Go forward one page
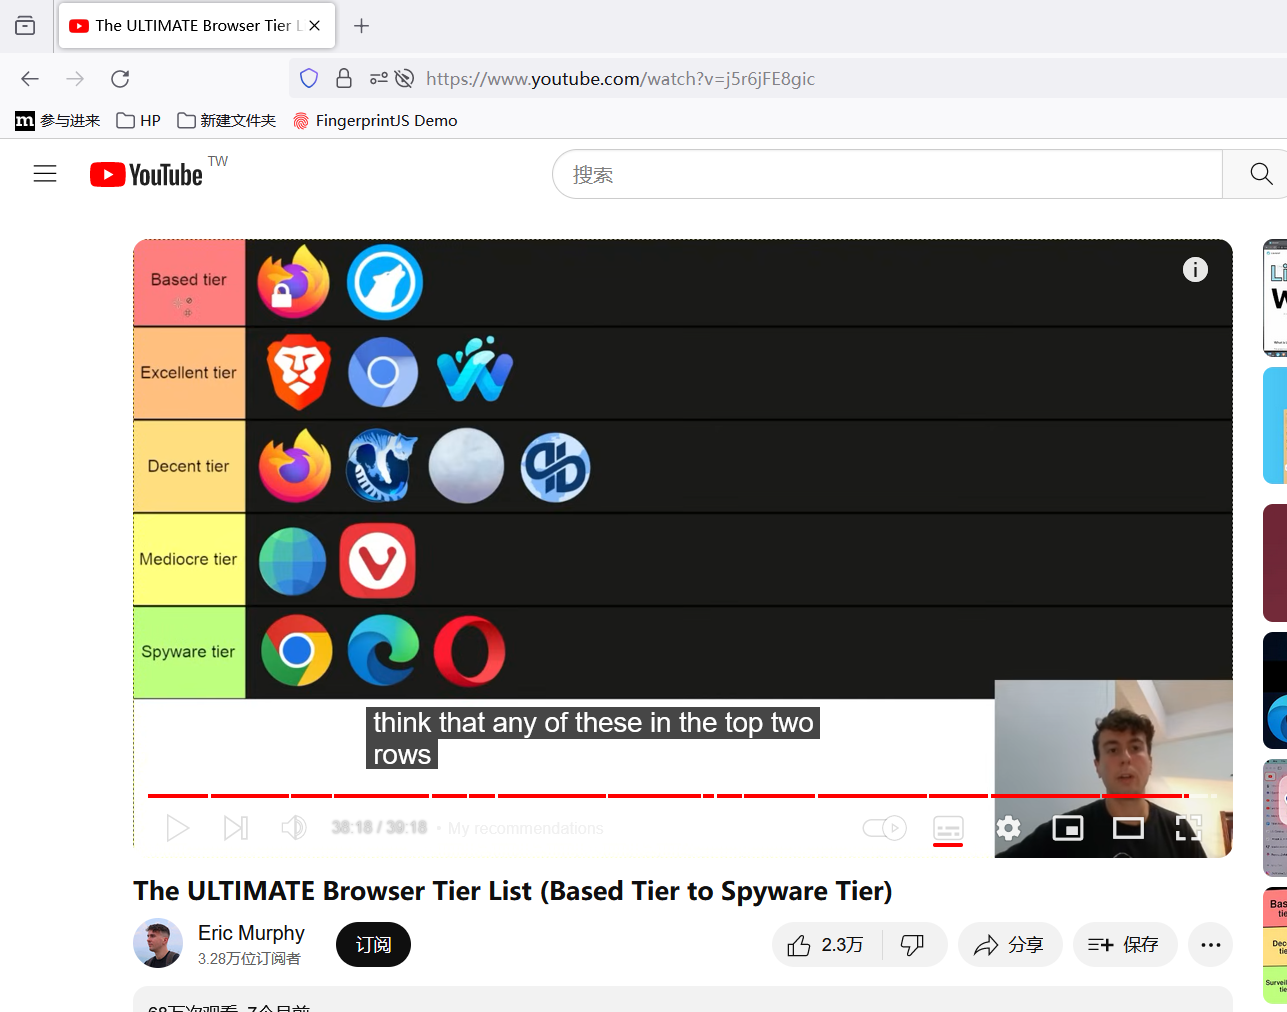The height and width of the screenshot is (1012, 1287). click(75, 79)
